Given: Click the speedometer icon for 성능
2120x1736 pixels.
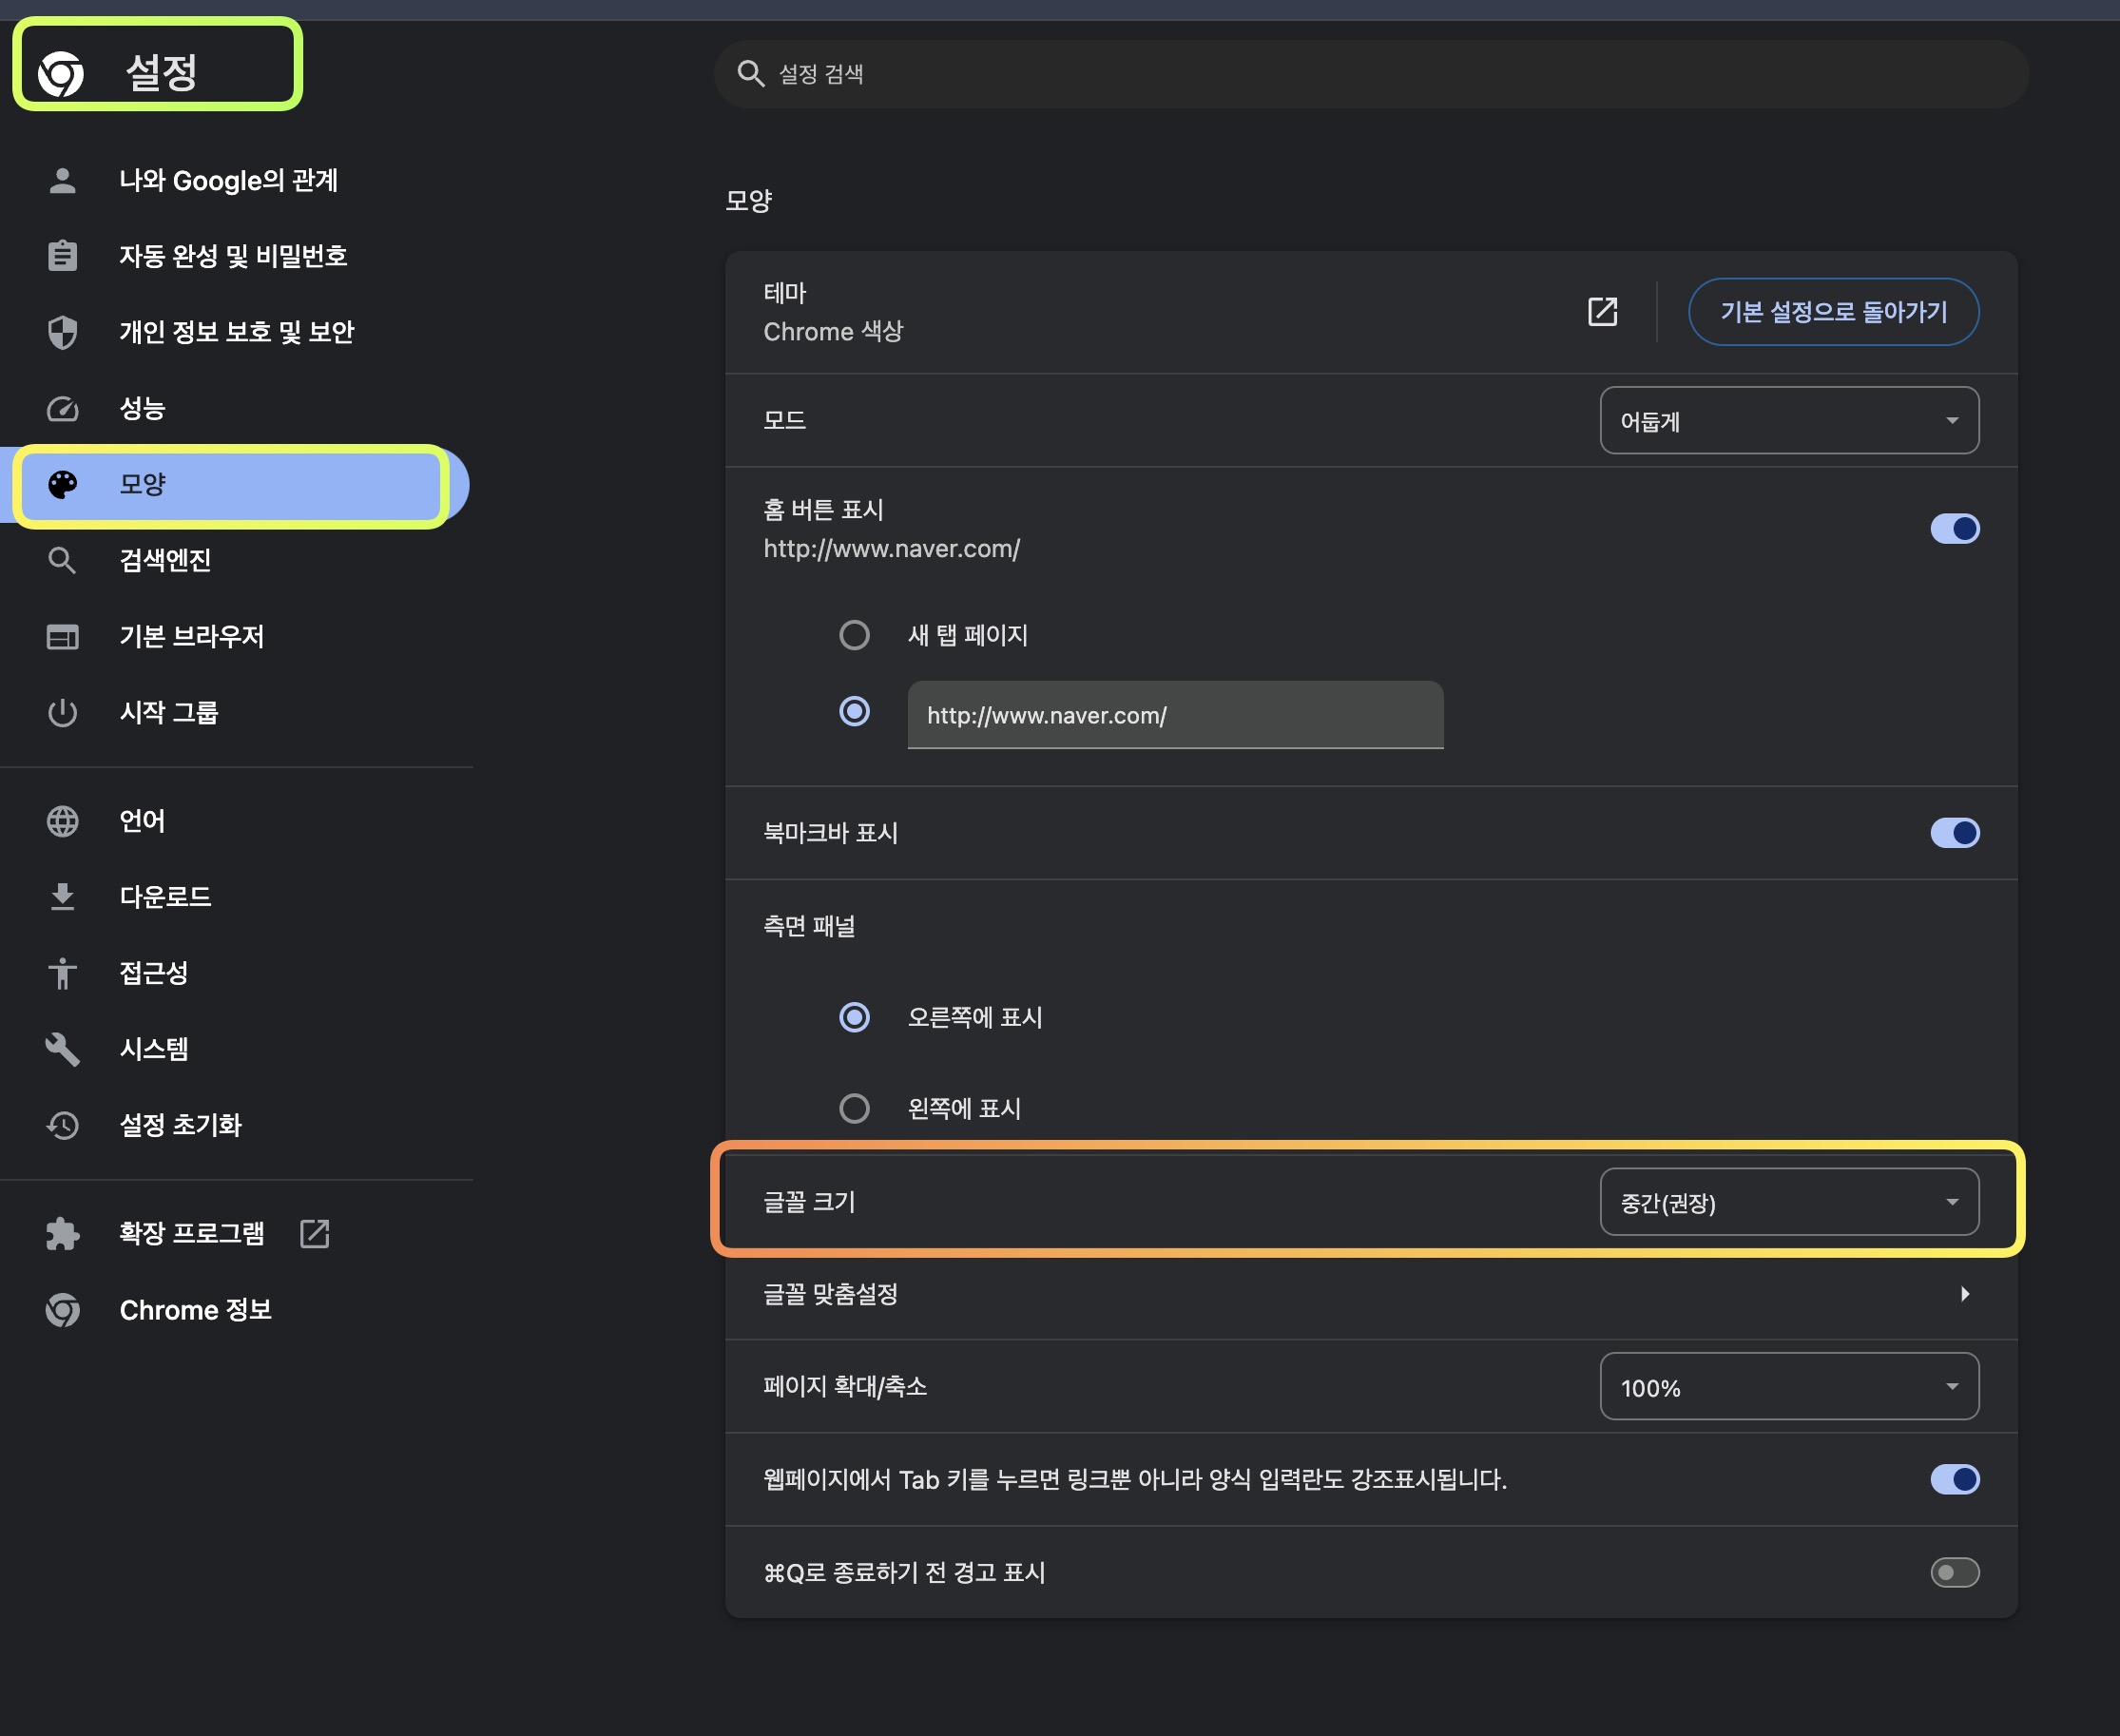Looking at the screenshot, I should [x=62, y=408].
